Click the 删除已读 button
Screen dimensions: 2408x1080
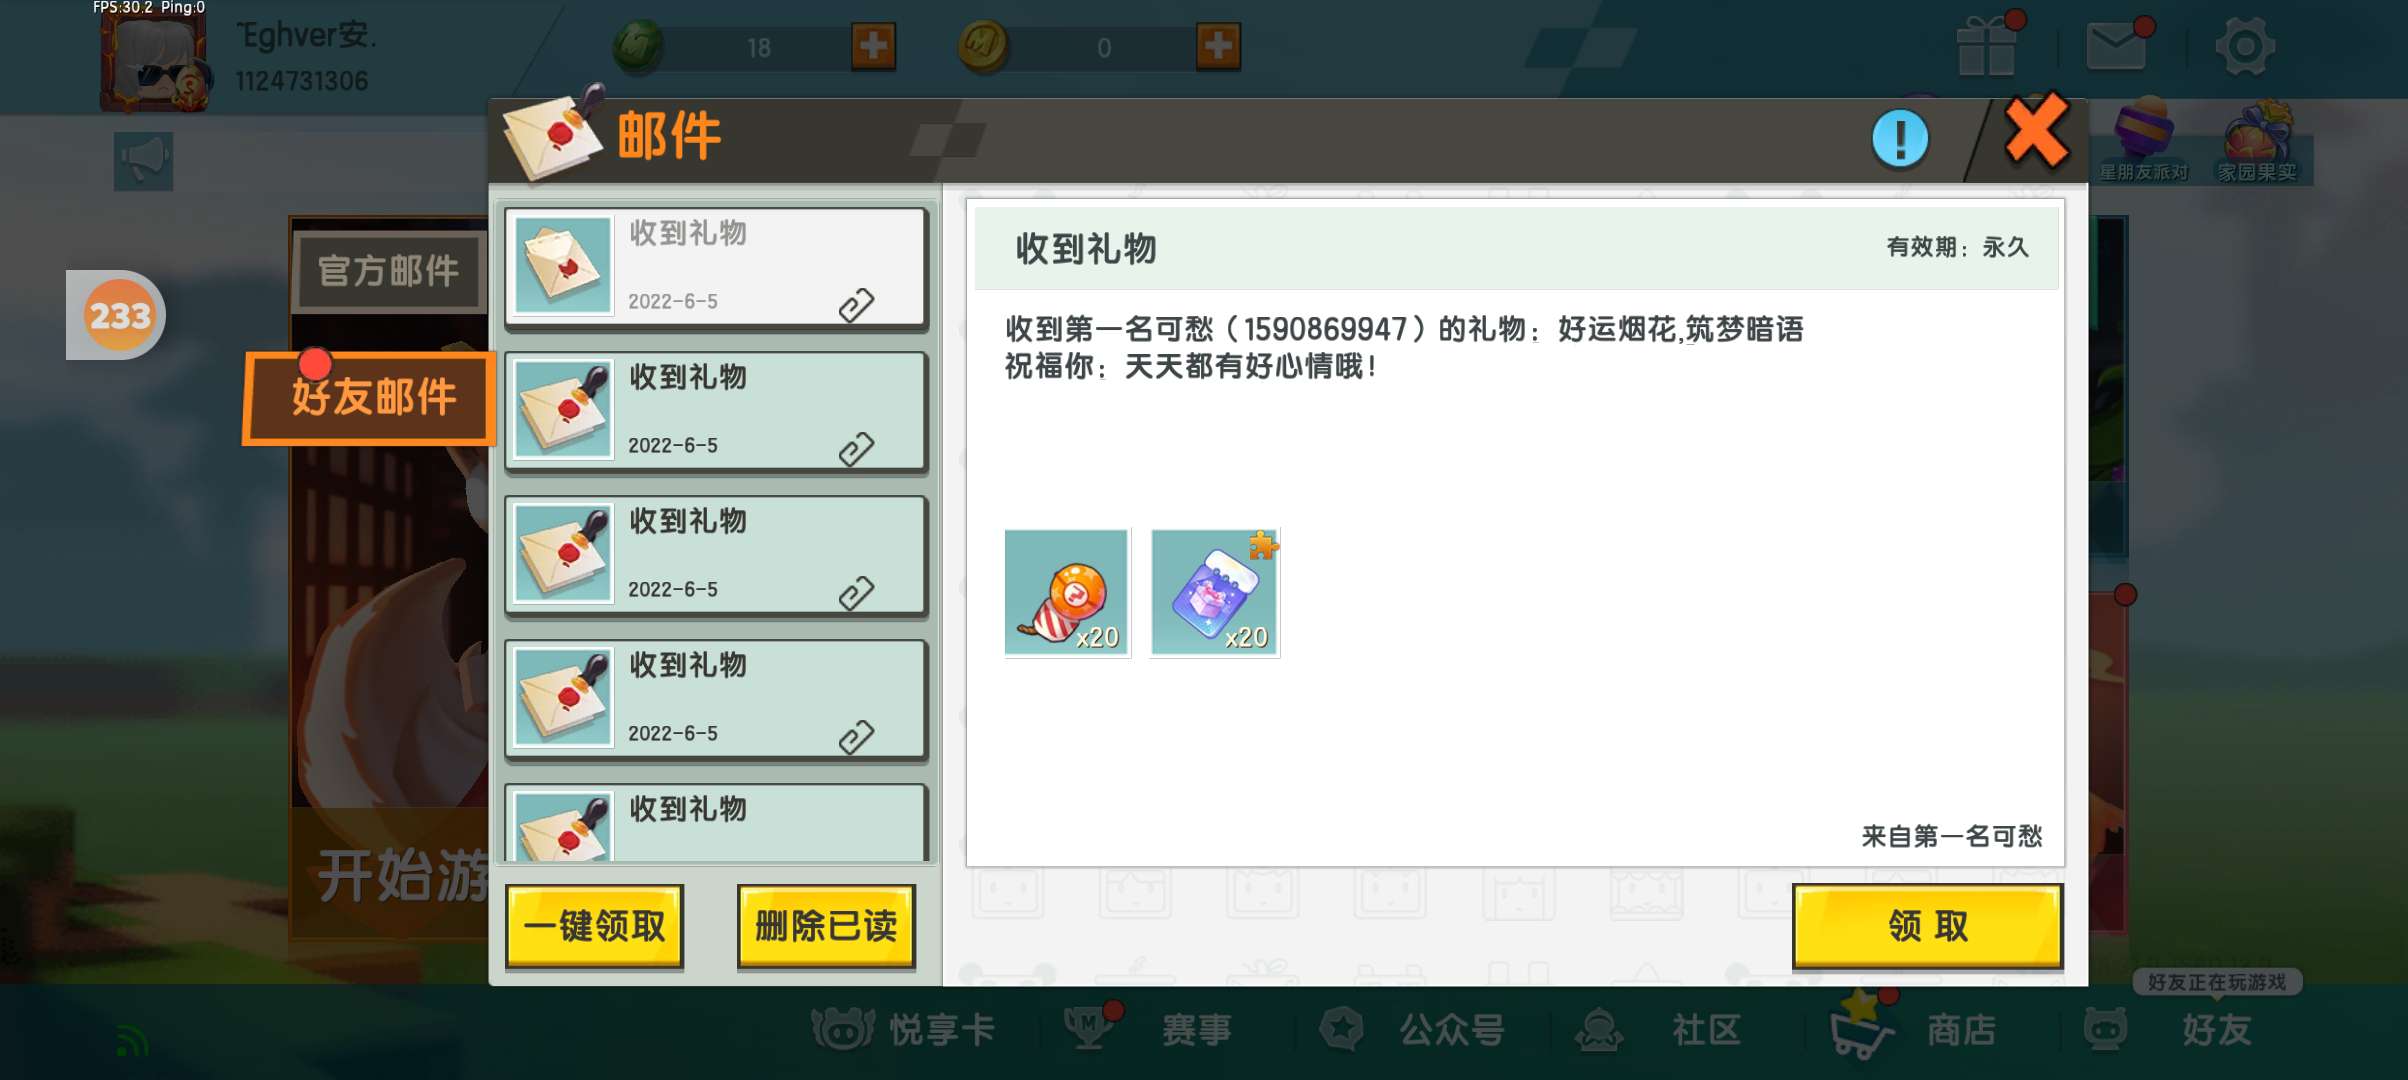[826, 926]
